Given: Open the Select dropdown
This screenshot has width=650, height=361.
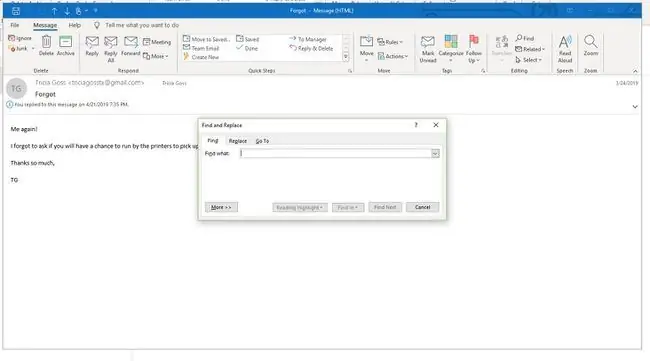Looking at the screenshot, I should pos(529,60).
